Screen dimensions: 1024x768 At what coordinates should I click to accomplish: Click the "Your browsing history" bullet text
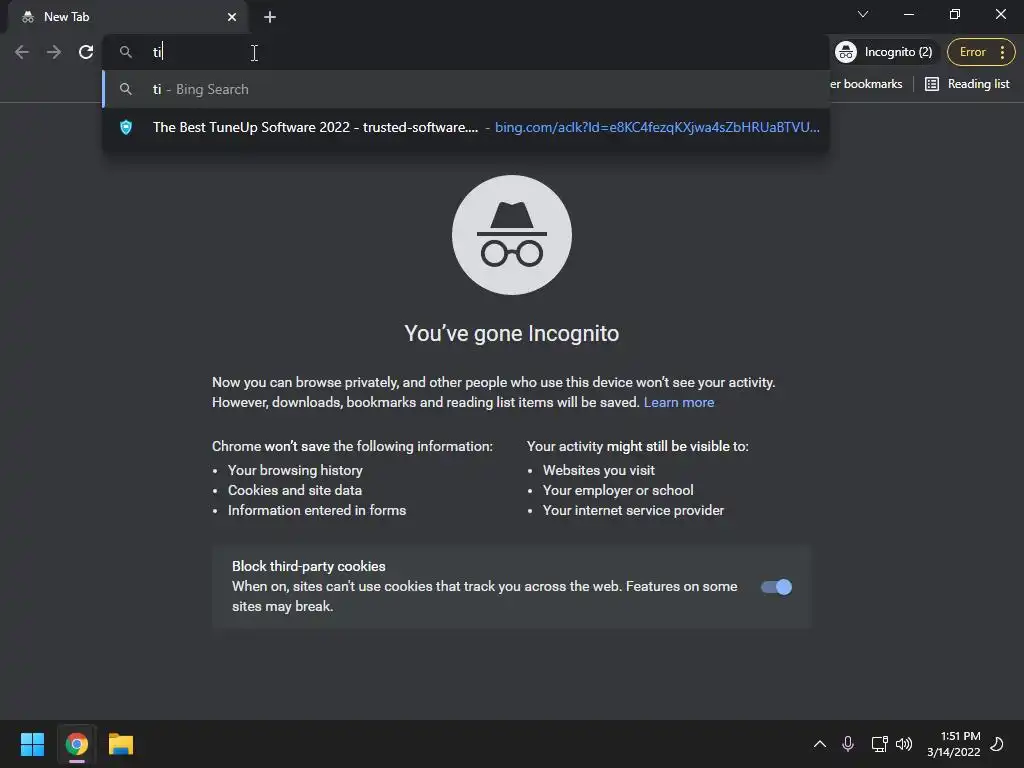click(x=295, y=470)
